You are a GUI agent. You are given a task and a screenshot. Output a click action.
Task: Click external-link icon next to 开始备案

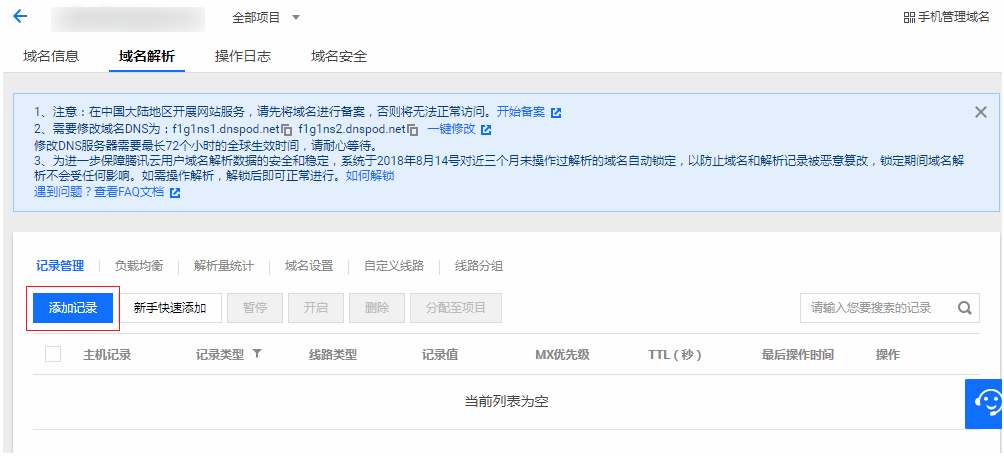coord(556,113)
